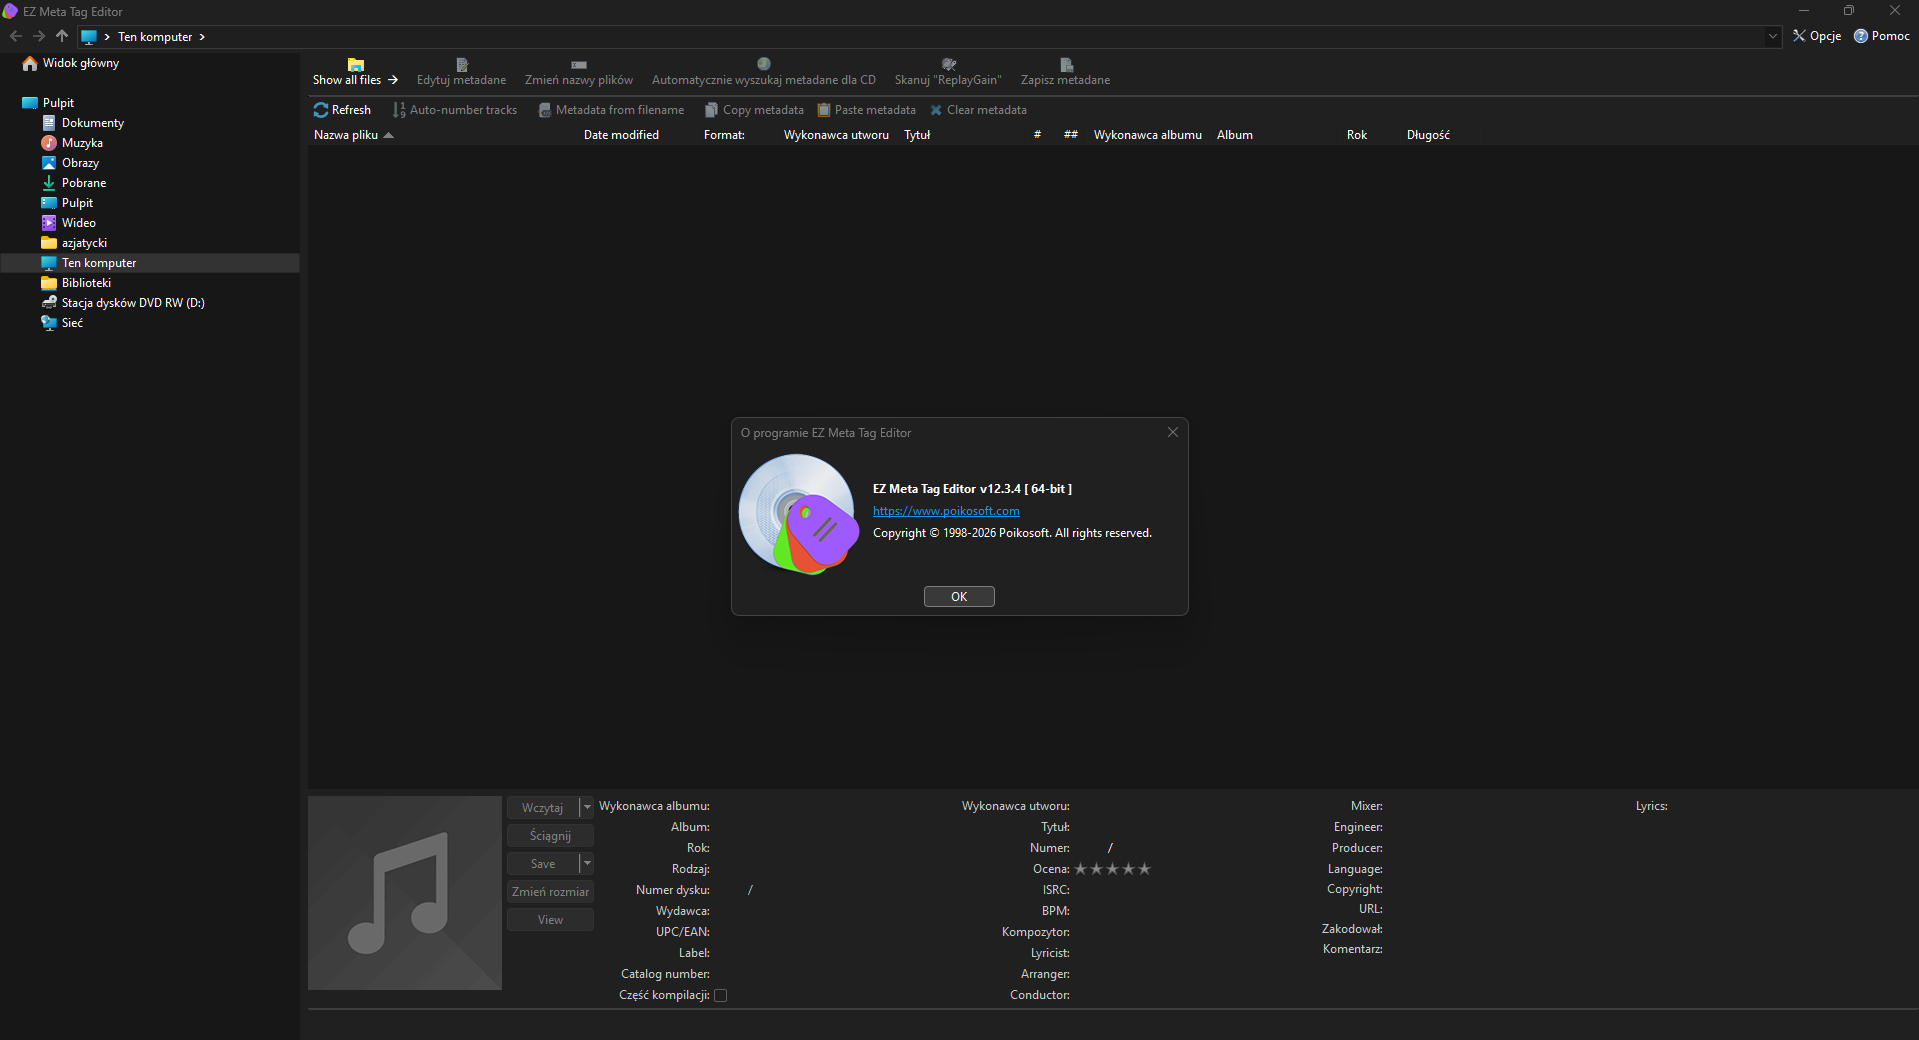Sort by Tytuł column

pos(917,135)
